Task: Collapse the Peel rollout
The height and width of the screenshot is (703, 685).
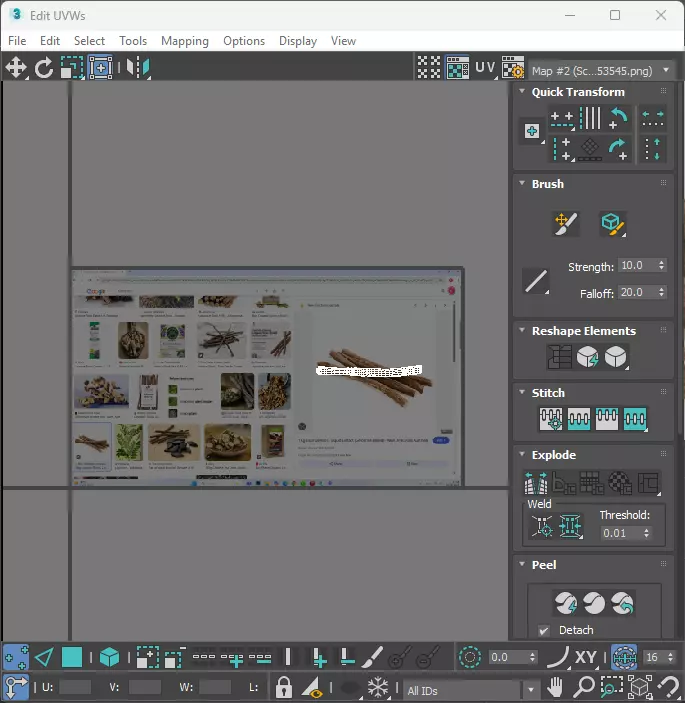Action: tap(522, 564)
